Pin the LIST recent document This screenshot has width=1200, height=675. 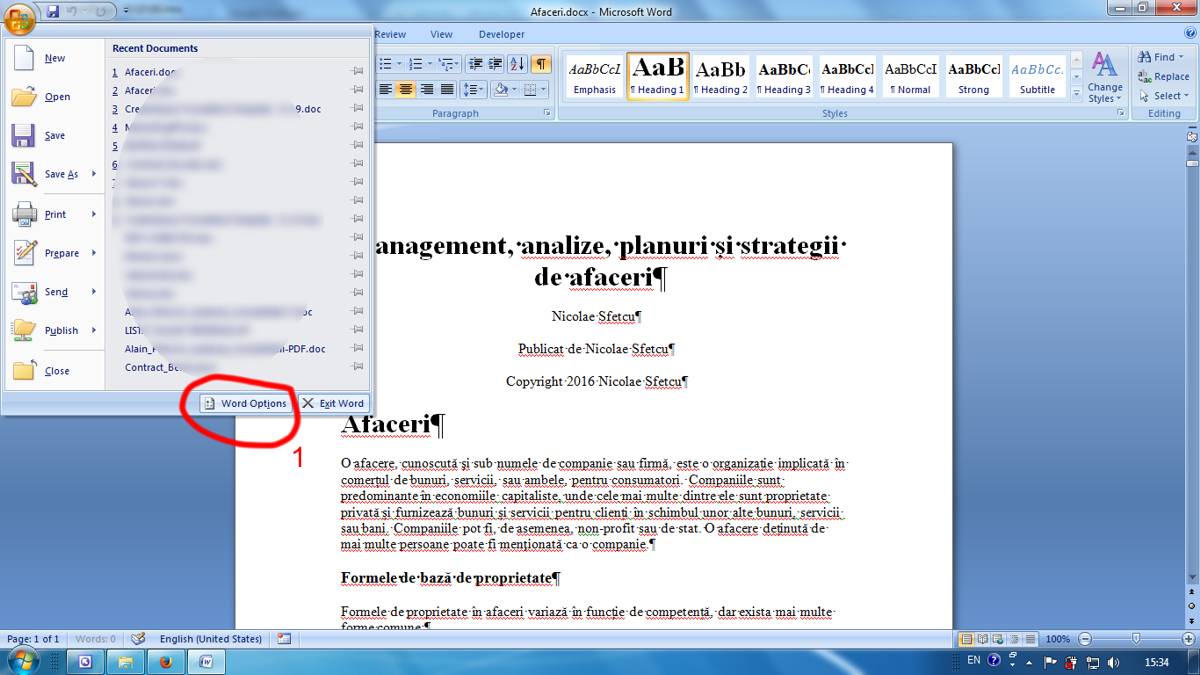(x=358, y=330)
